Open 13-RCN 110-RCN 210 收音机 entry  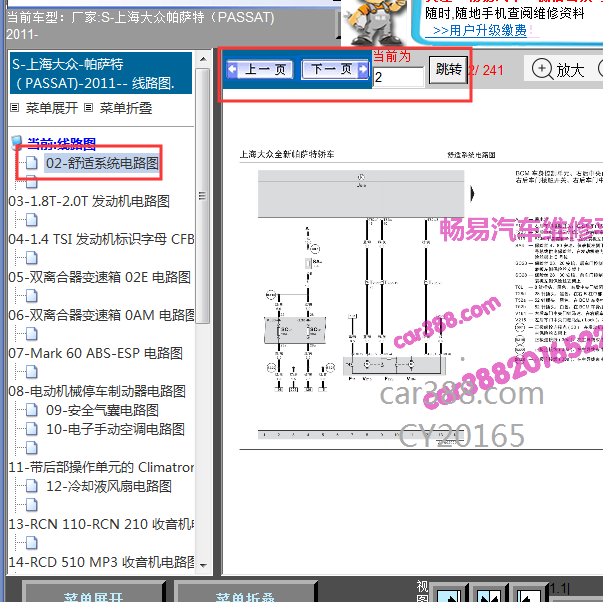101,524
